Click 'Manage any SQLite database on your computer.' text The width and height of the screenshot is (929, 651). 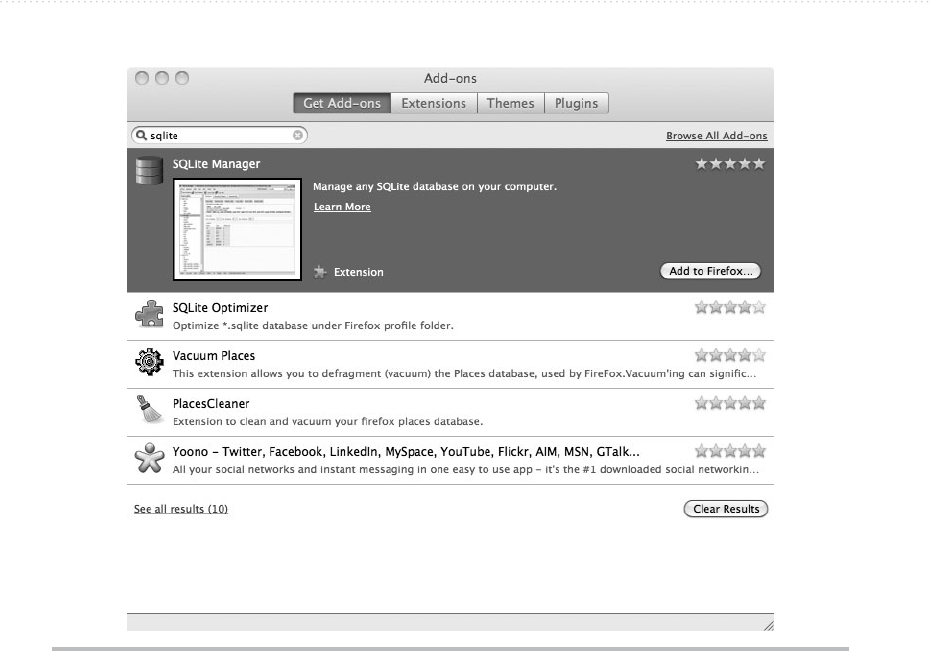pyautogui.click(x=435, y=186)
